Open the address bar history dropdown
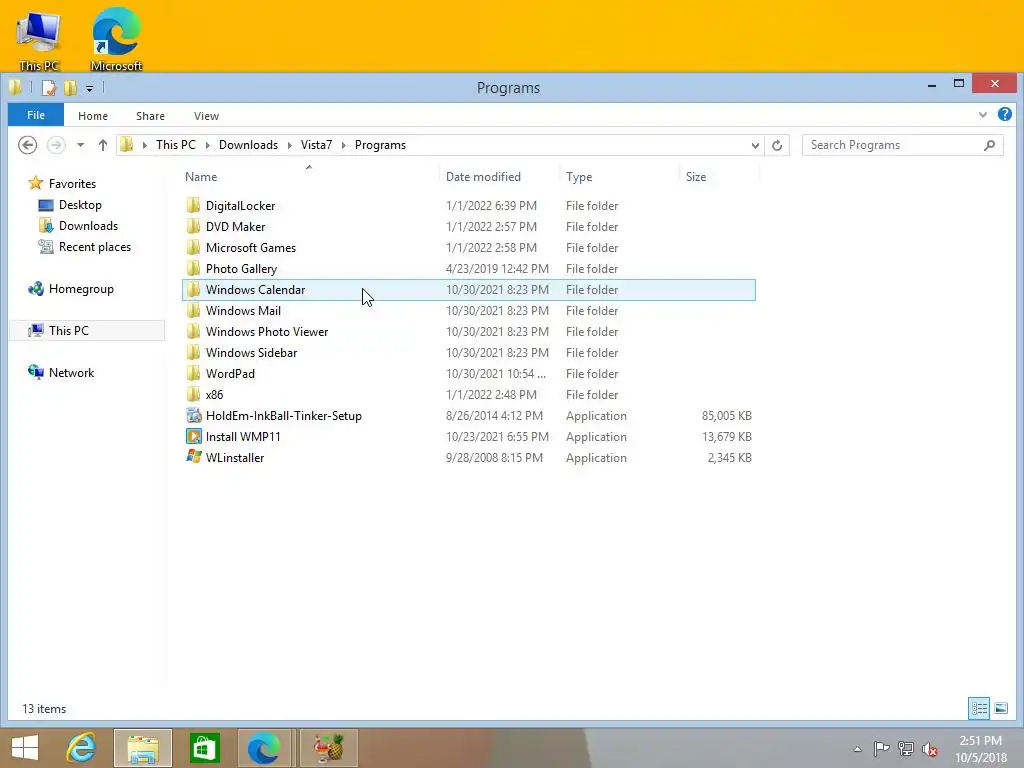The width and height of the screenshot is (1024, 768). [x=755, y=145]
